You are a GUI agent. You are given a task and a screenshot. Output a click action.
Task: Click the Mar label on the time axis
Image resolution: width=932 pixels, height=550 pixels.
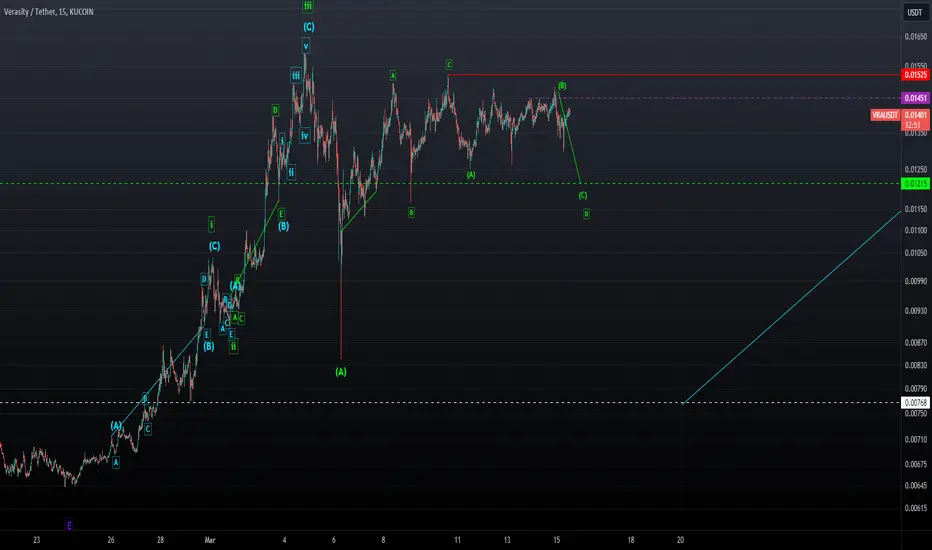(x=210, y=540)
